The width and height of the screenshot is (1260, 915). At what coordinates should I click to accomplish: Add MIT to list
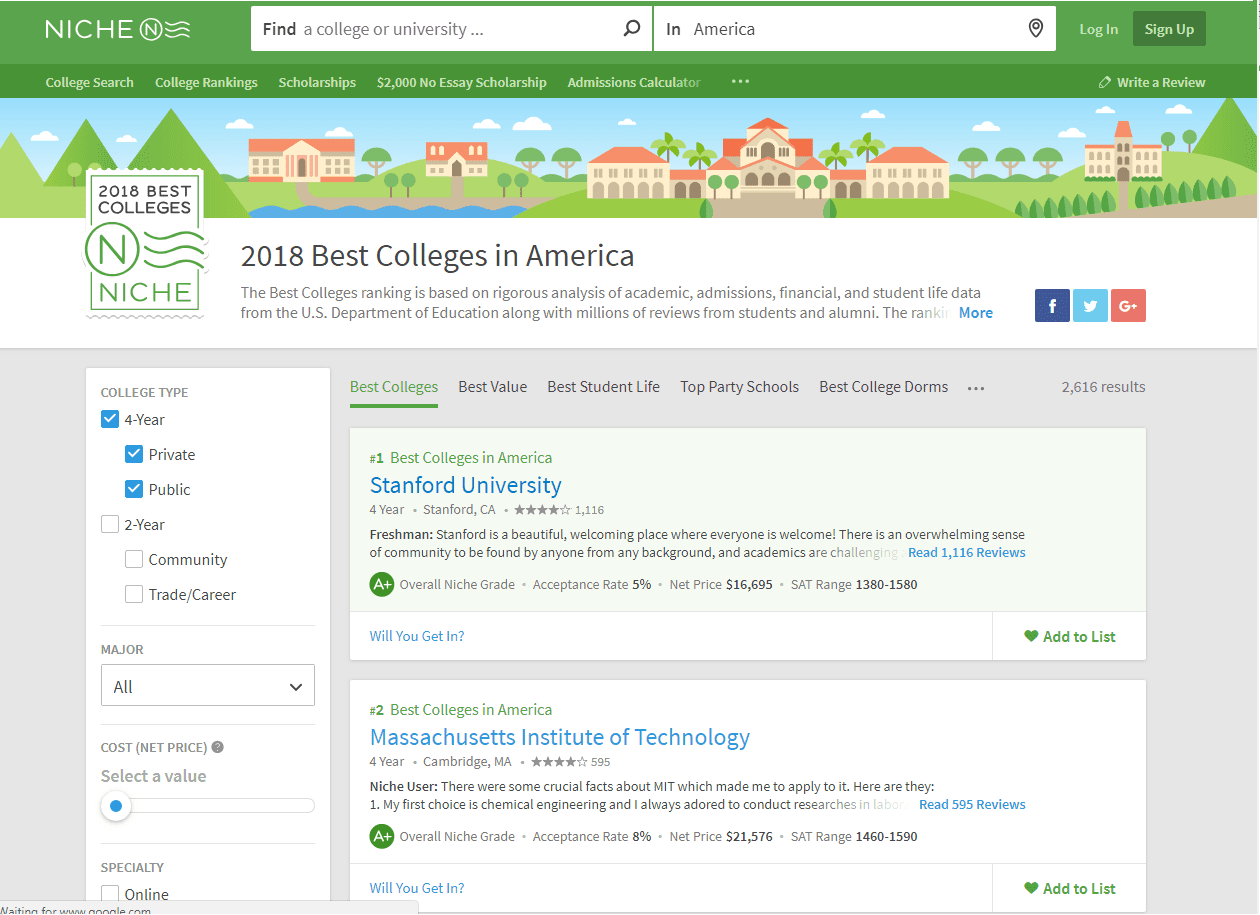pyautogui.click(x=1070, y=888)
